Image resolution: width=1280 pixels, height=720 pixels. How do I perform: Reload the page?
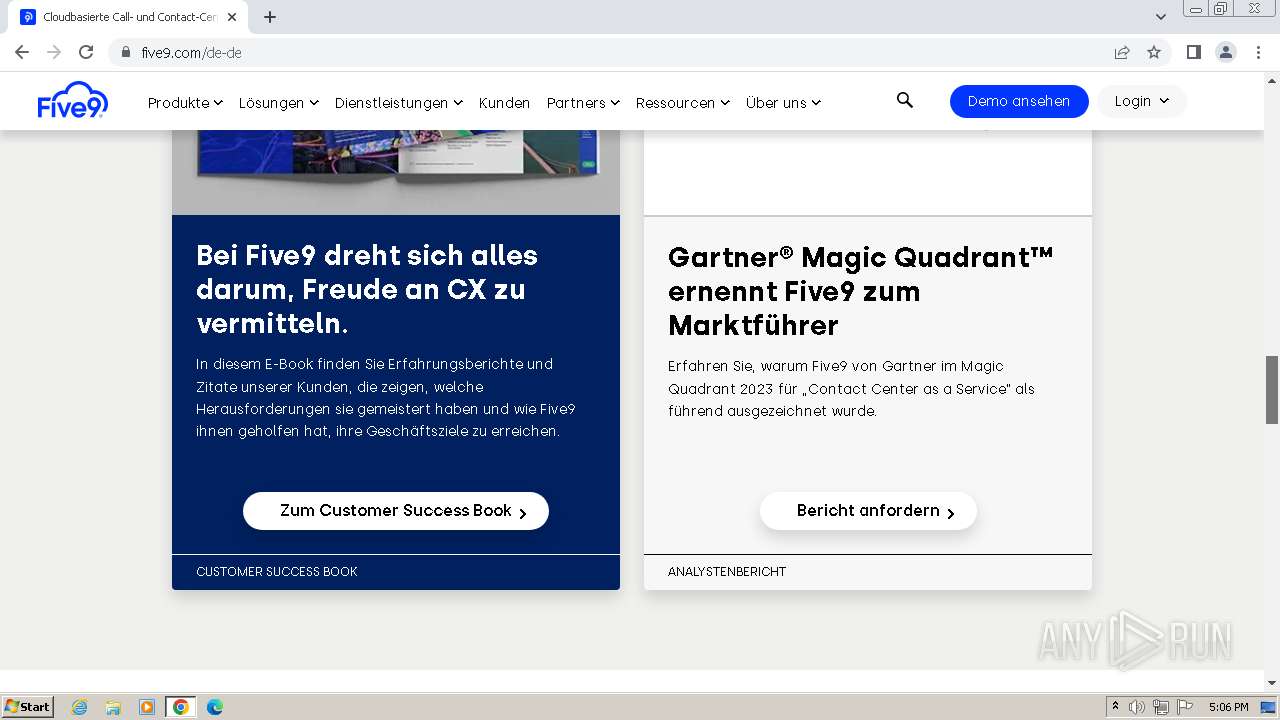86,52
